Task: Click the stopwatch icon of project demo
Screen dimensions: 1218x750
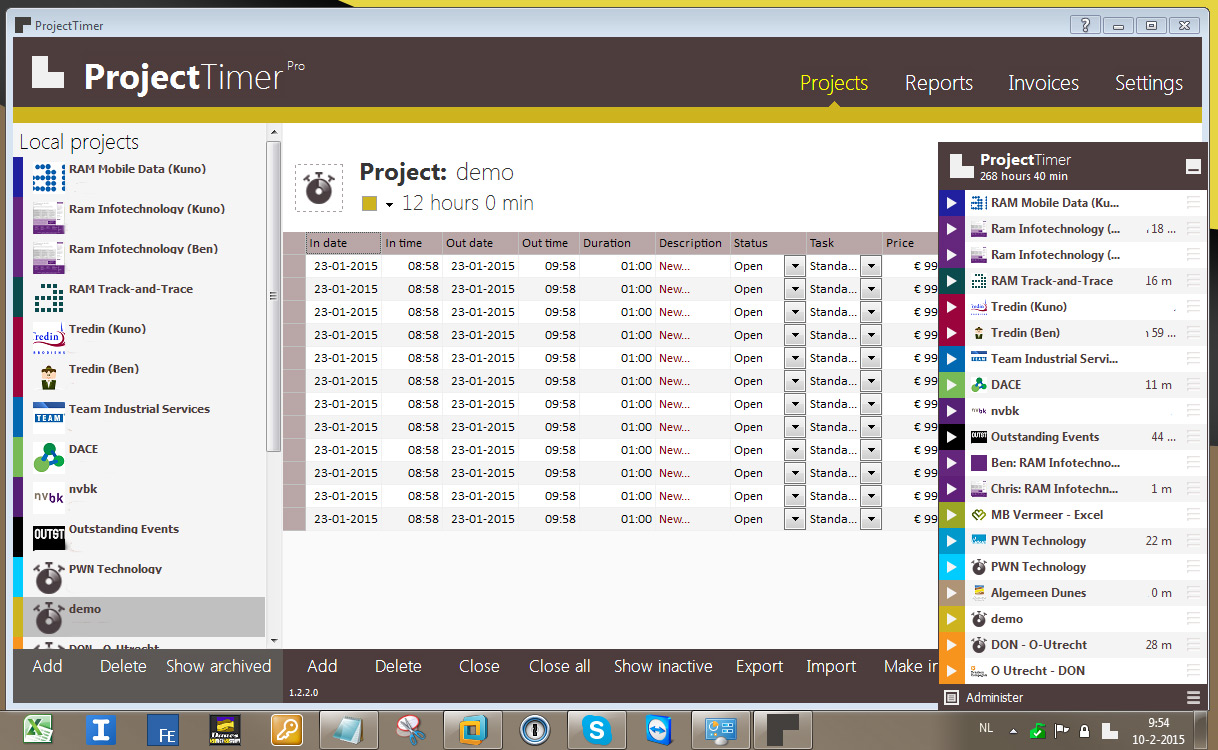Action: [319, 188]
